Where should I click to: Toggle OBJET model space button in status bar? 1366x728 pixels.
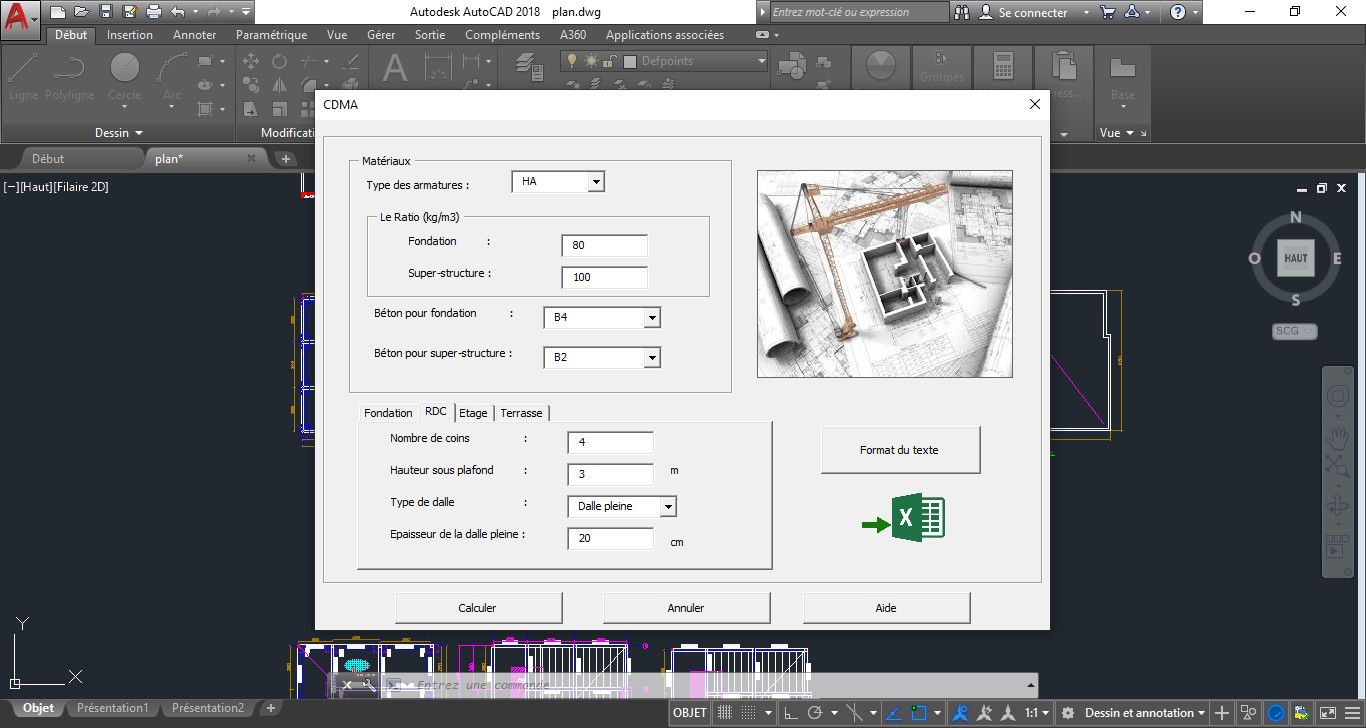(690, 713)
